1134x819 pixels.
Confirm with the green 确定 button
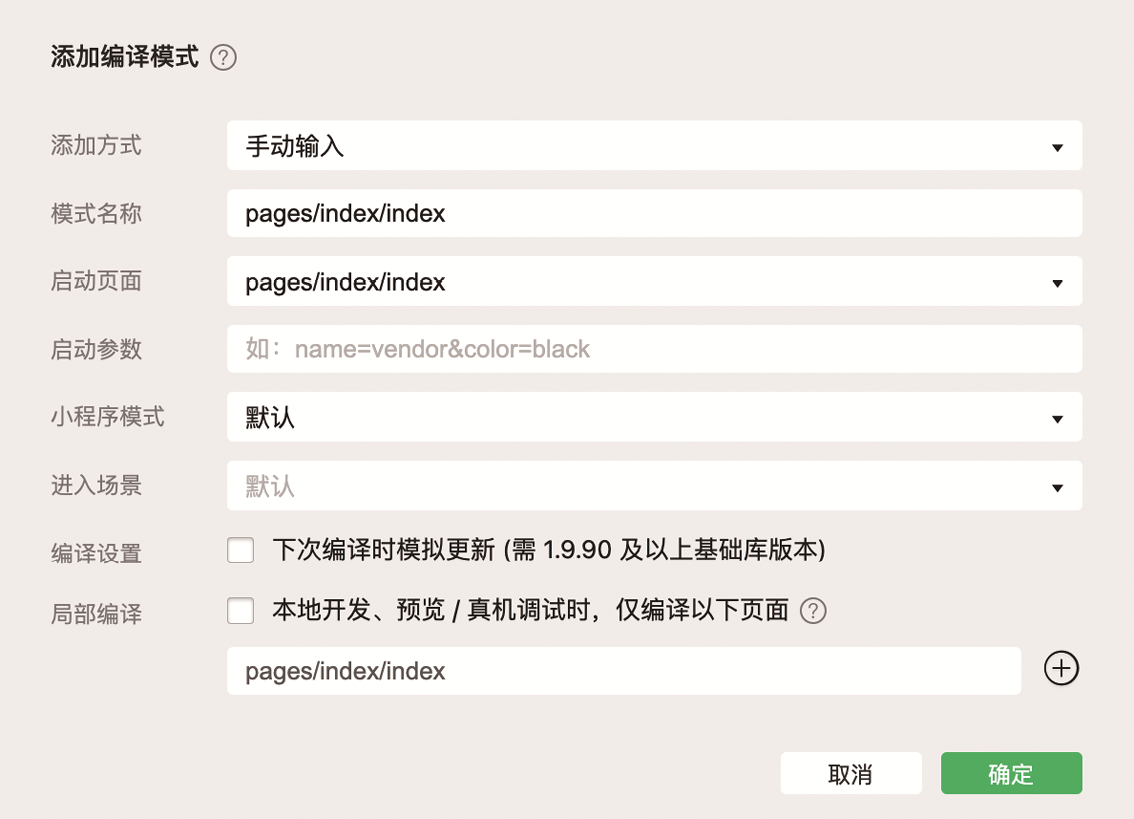coord(1011,773)
